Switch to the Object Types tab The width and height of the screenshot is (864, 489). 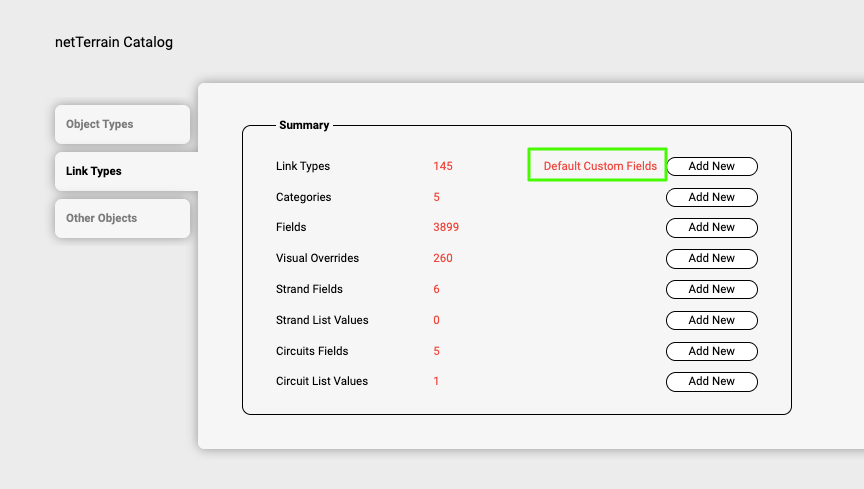(x=121, y=125)
